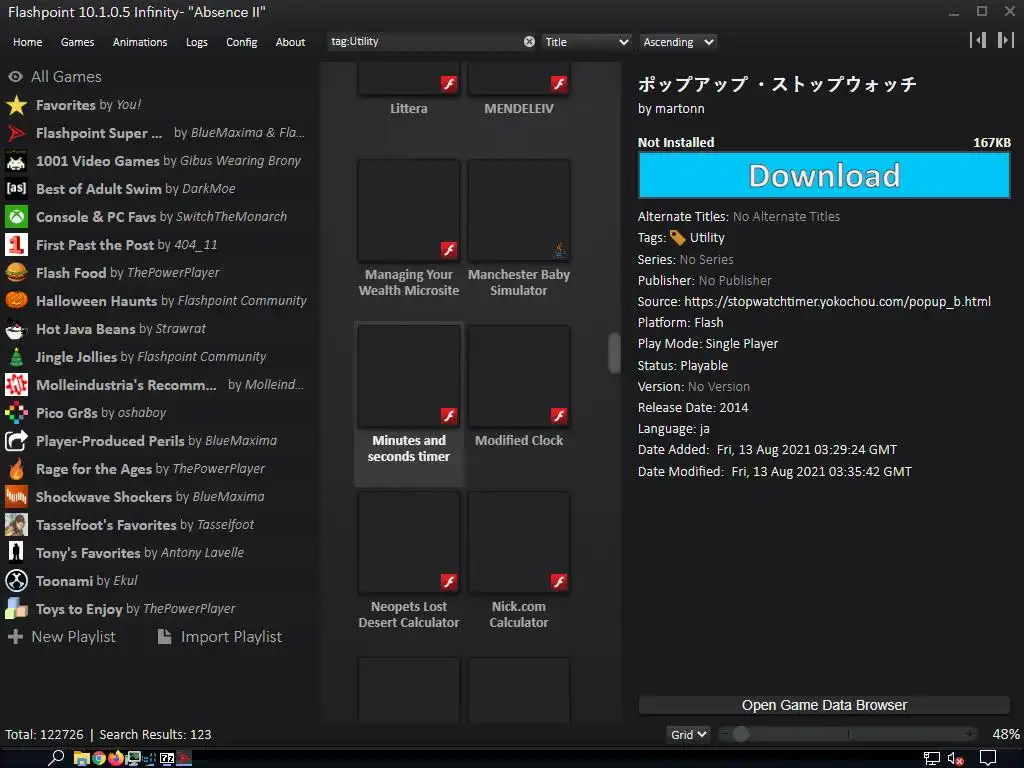This screenshot has width=1024, height=768.
Task: Click the Jingle Jollies tree icon
Action: tap(16, 357)
